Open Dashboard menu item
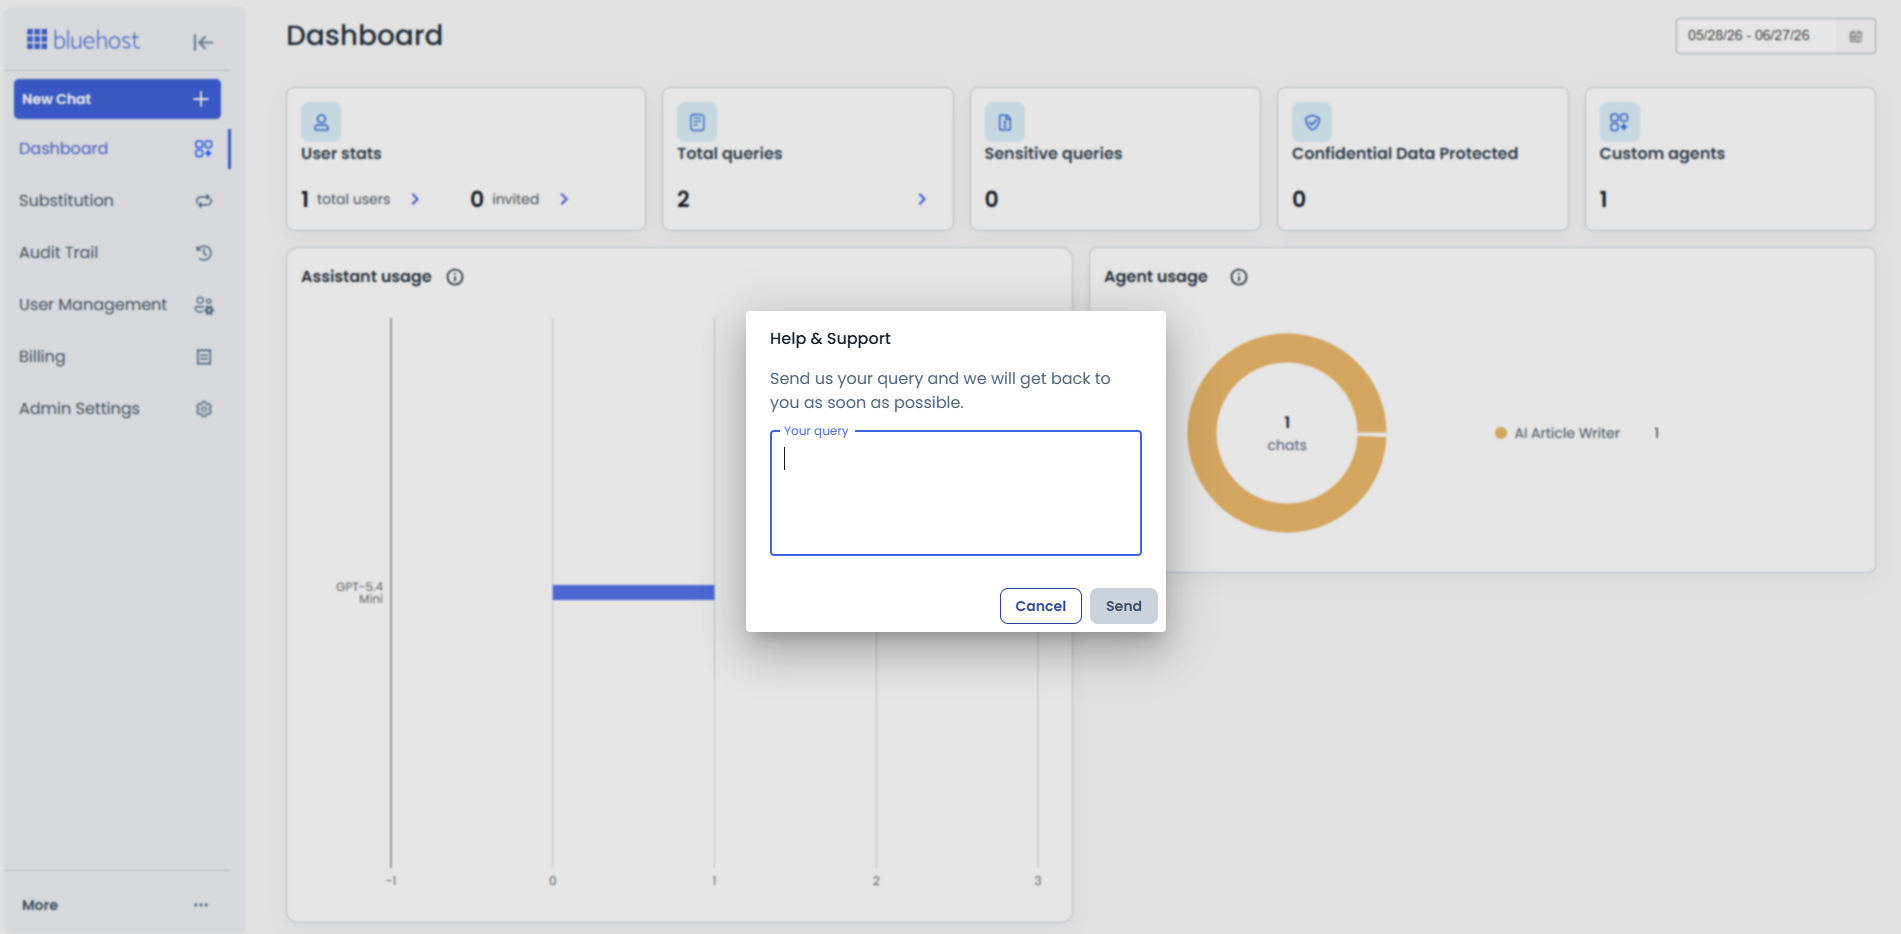The image size is (1901, 934). click(x=117, y=149)
